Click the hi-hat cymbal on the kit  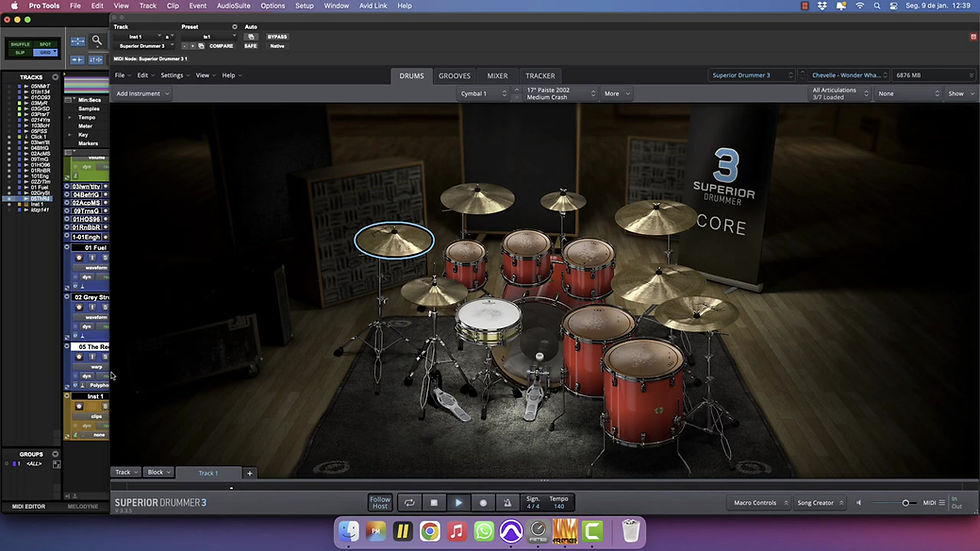(x=433, y=292)
